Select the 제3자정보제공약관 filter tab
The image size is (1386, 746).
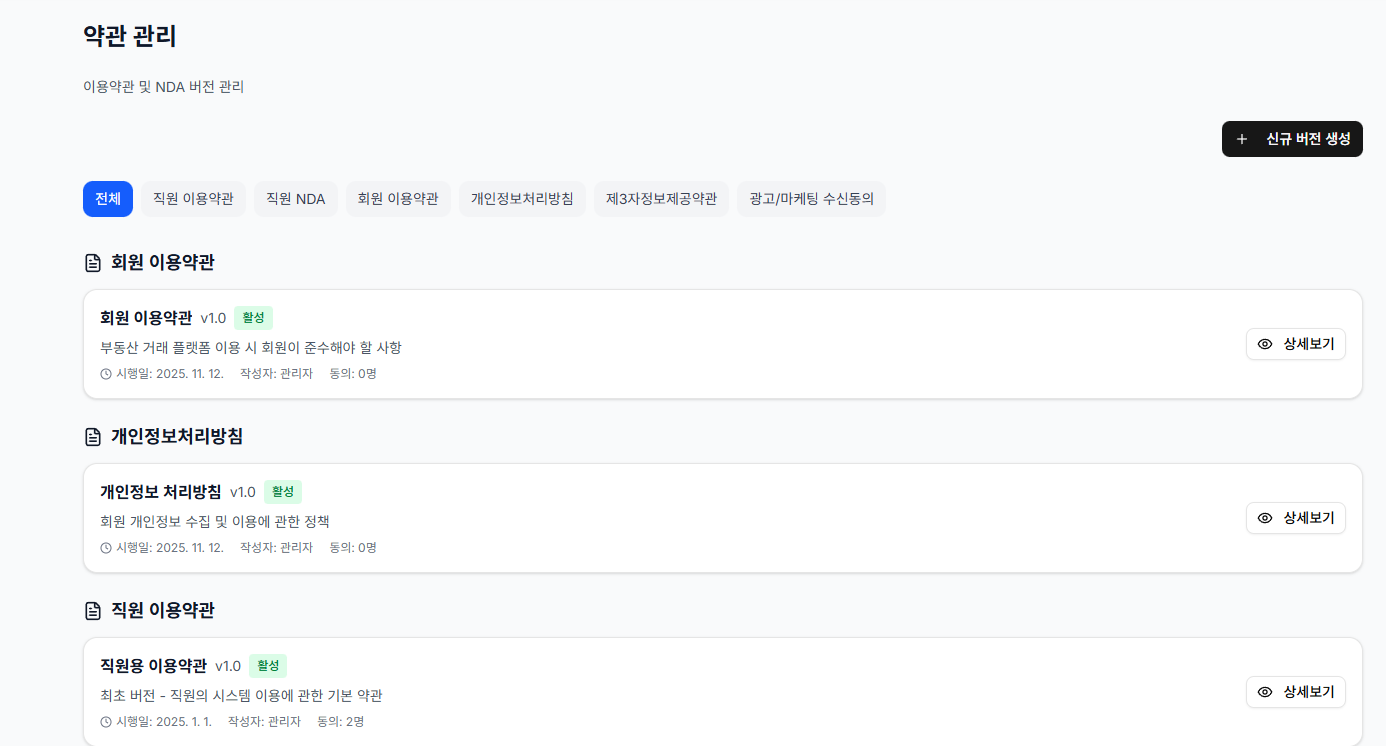coord(661,199)
